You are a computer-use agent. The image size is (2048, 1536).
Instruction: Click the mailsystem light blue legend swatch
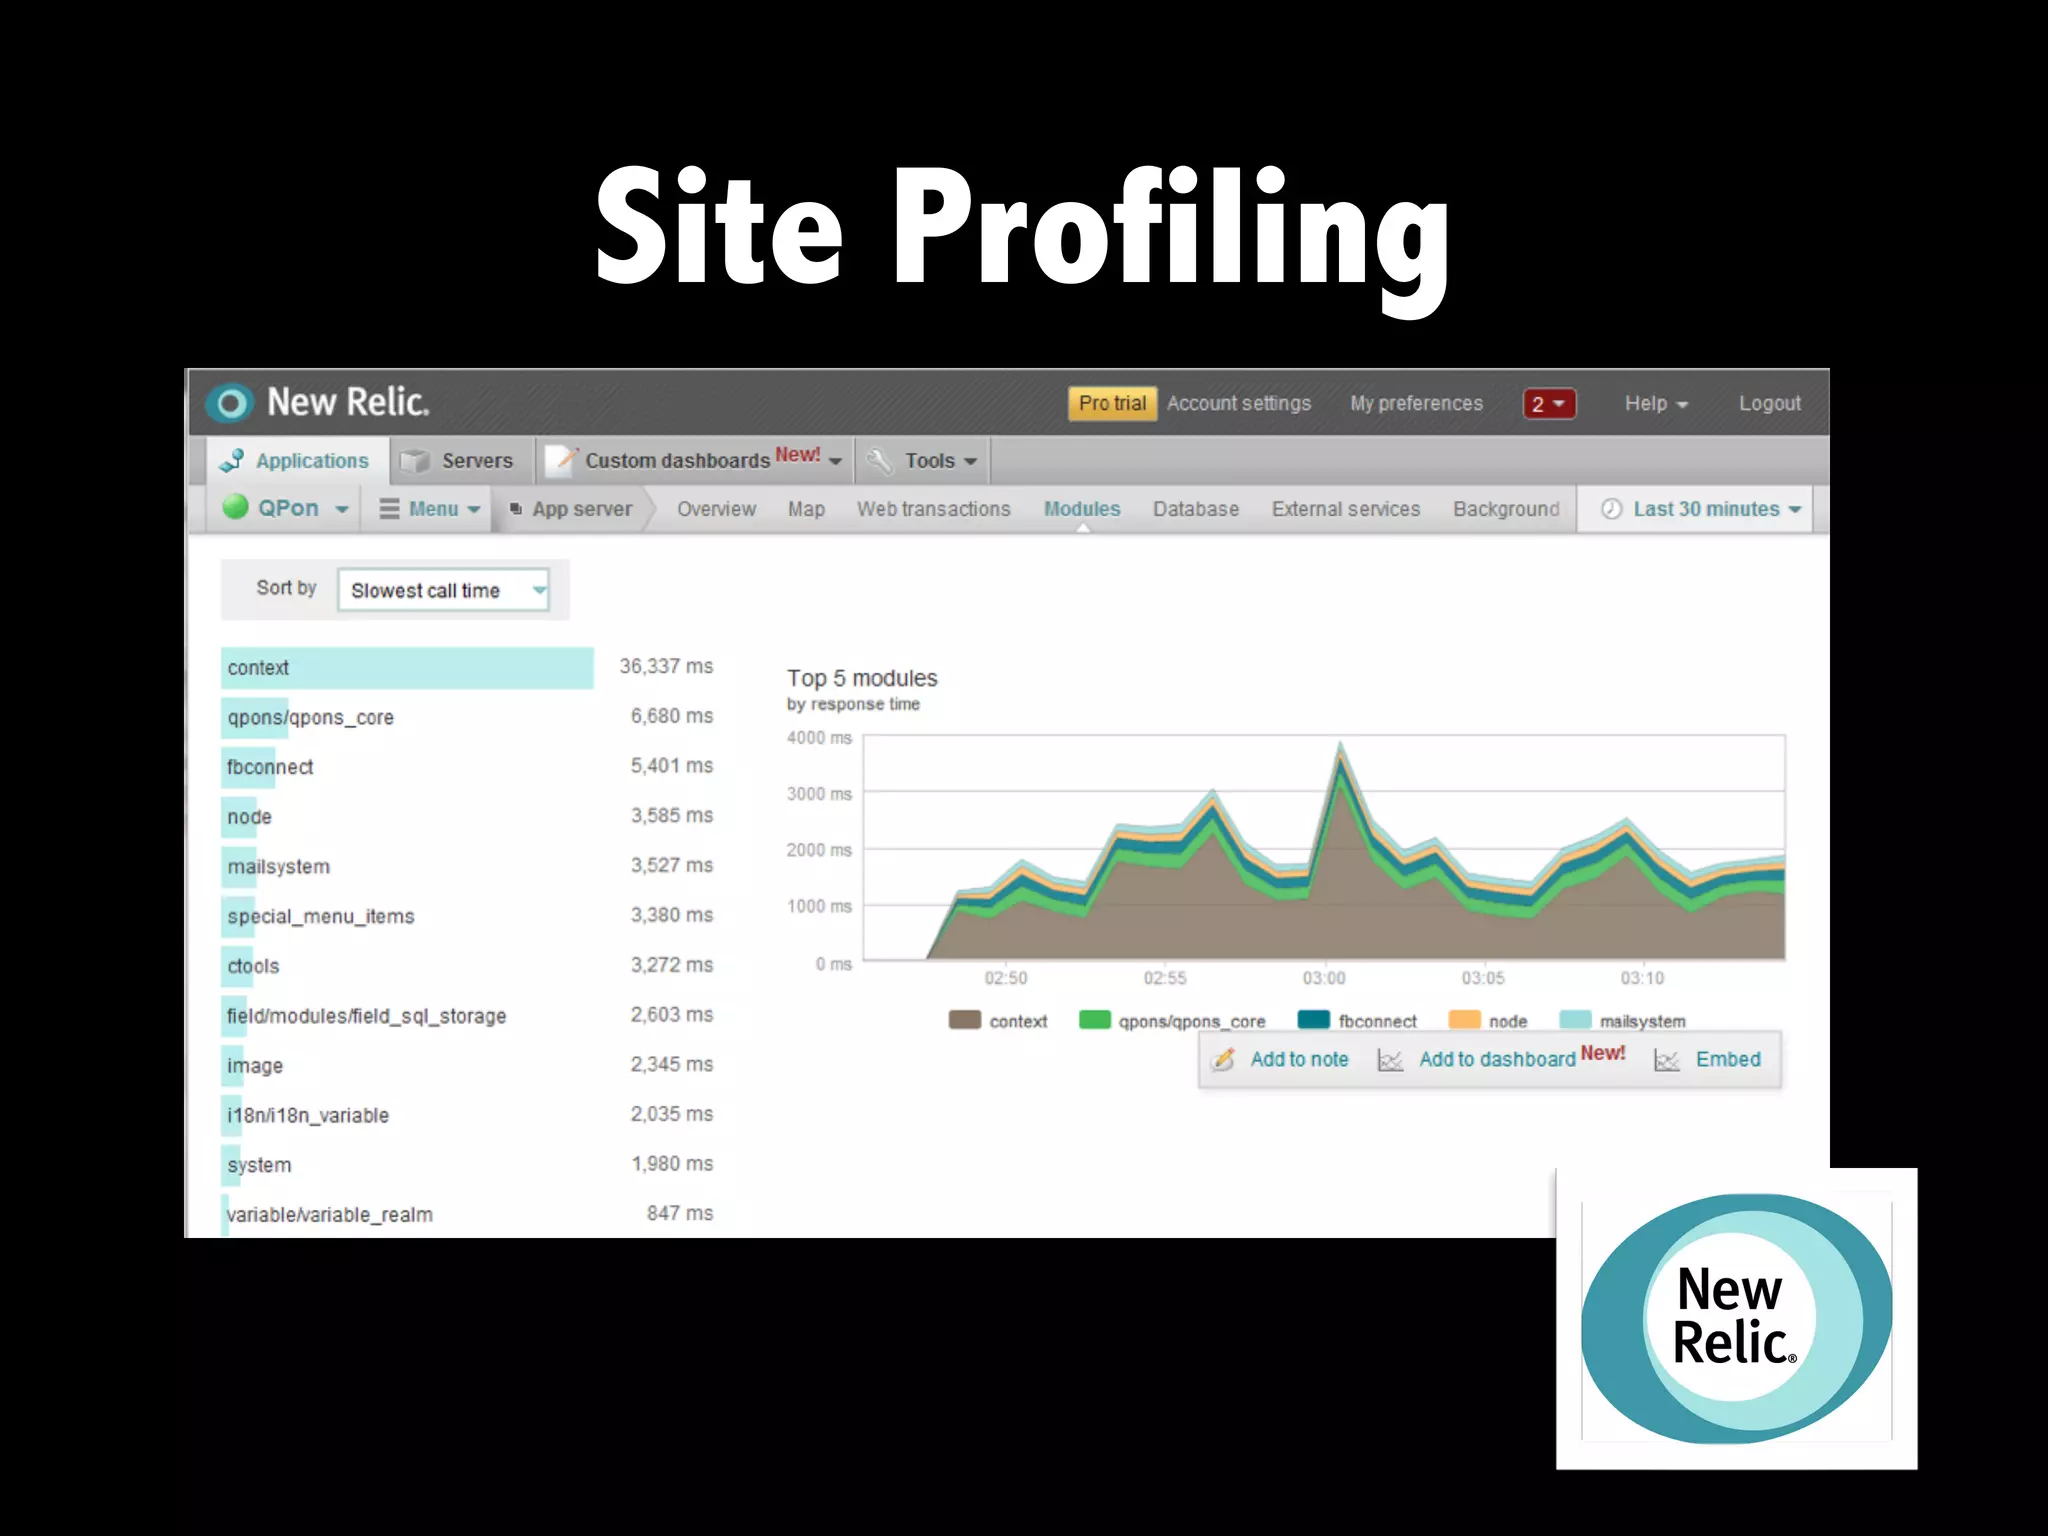(1575, 1020)
